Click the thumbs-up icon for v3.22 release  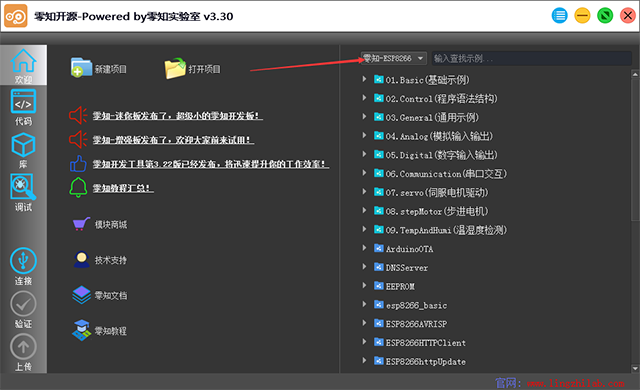[78, 164]
